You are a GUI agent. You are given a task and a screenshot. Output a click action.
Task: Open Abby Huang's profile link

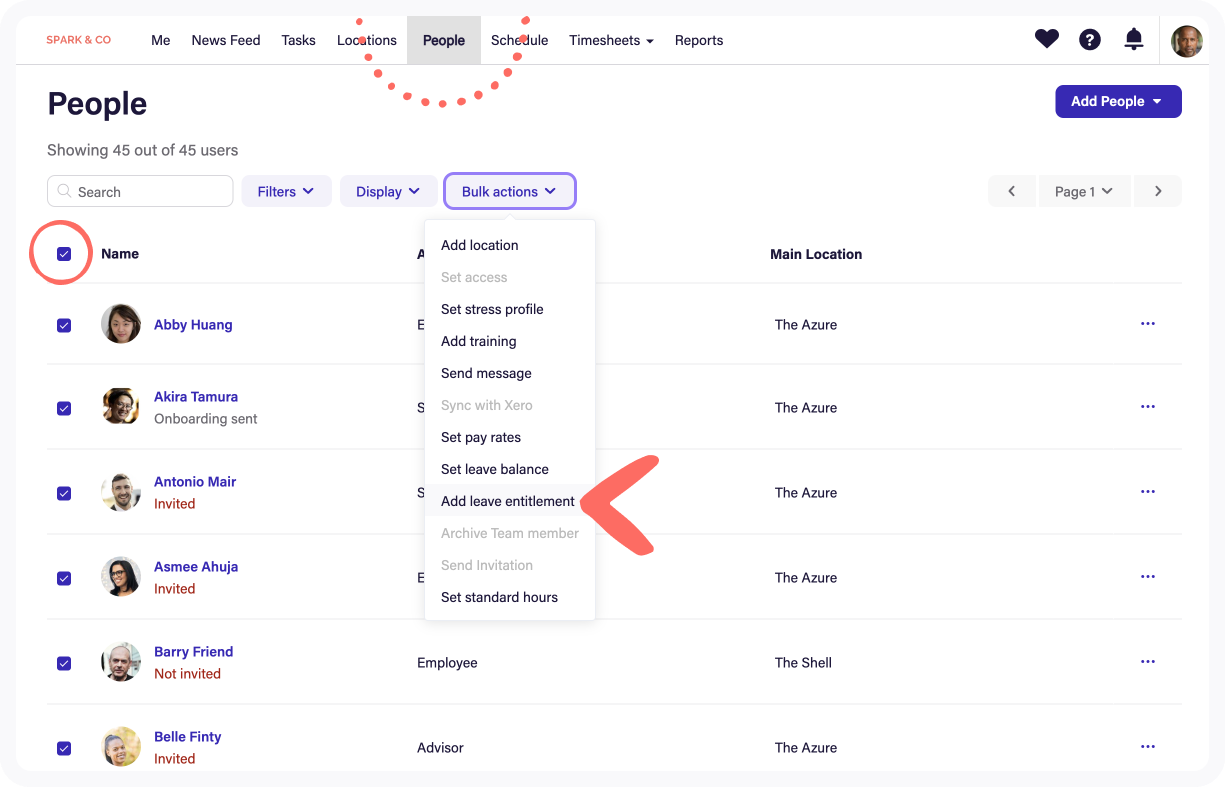(193, 324)
